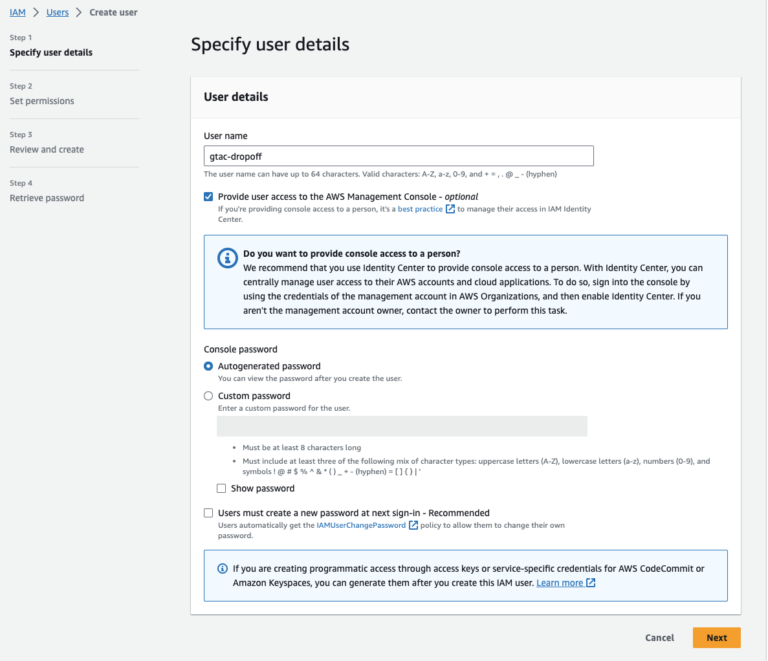The image size is (768, 661).
Task: Check Users must create new password at next sign-in
Action: coord(208,513)
